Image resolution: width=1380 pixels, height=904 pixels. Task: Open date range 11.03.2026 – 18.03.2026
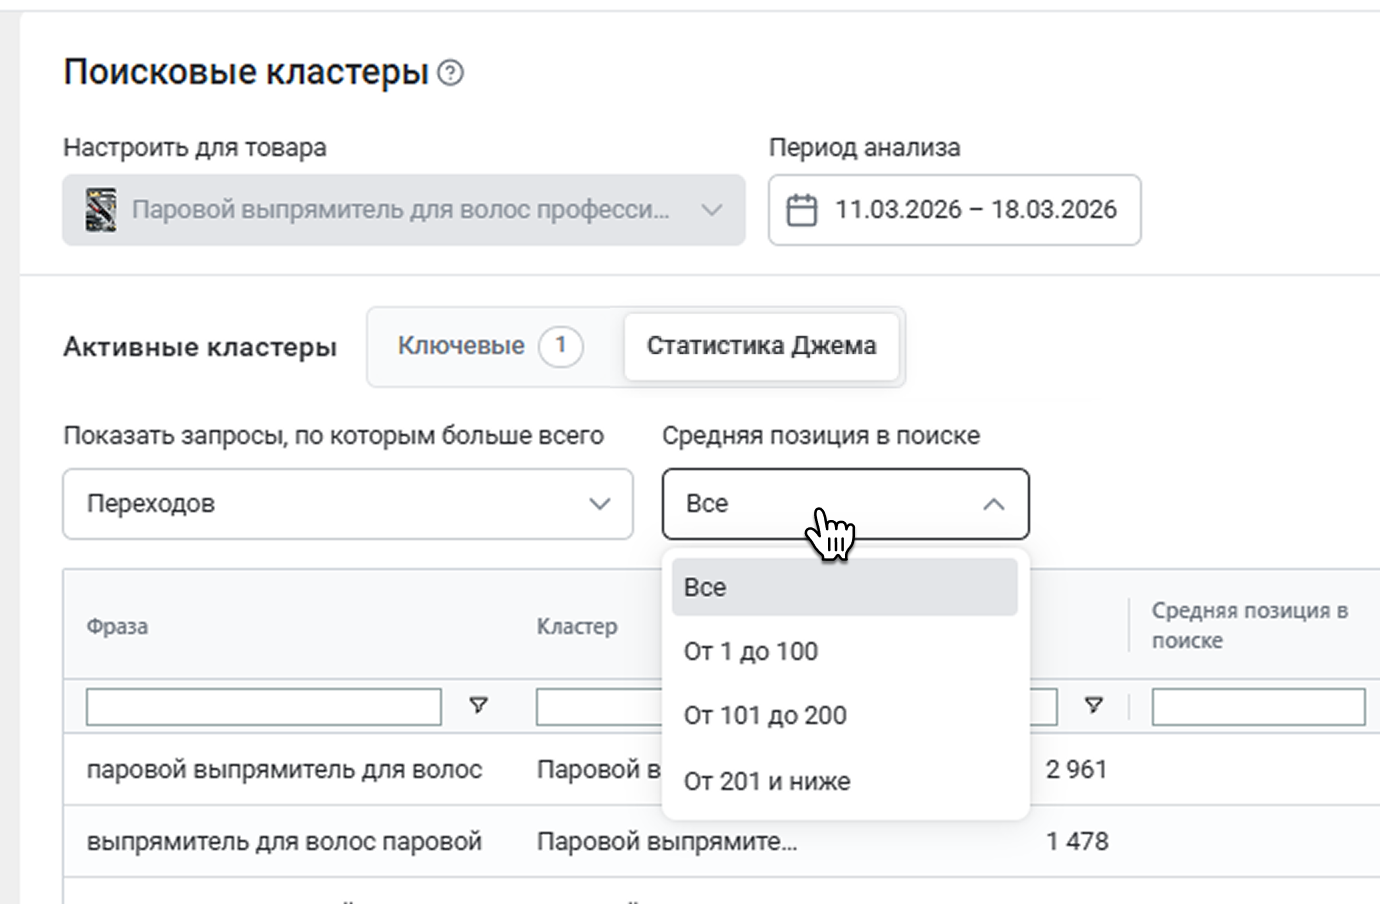tap(974, 210)
